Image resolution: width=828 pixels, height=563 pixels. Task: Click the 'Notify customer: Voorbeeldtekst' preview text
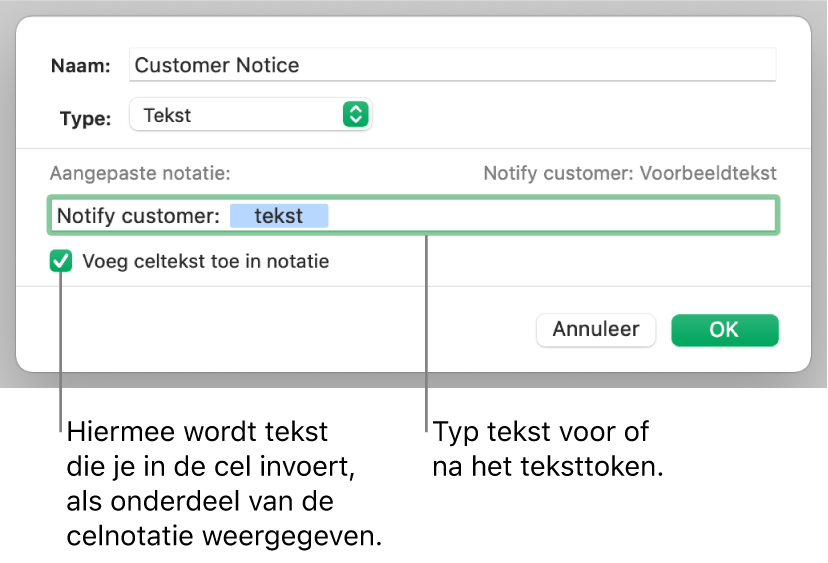[x=630, y=173]
